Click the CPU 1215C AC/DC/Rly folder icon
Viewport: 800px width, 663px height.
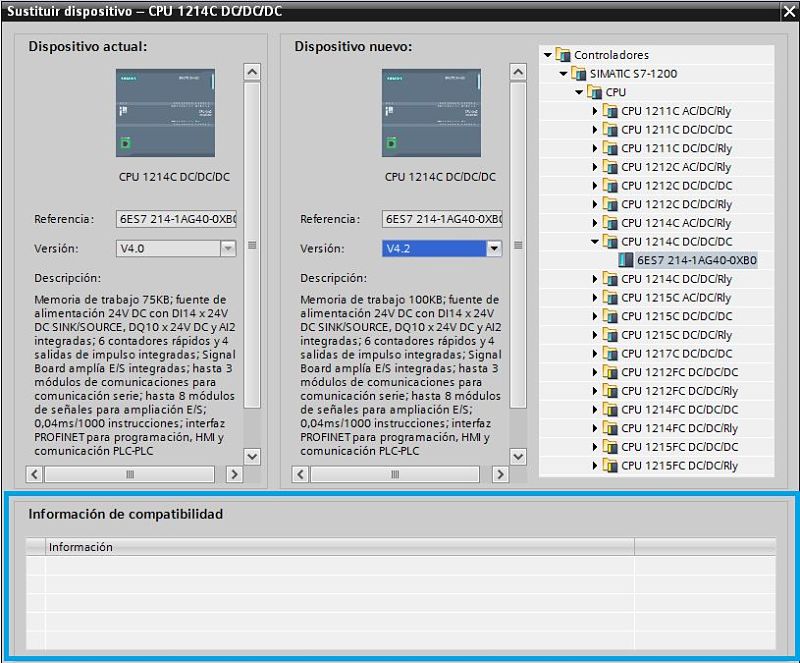pyautogui.click(x=610, y=298)
